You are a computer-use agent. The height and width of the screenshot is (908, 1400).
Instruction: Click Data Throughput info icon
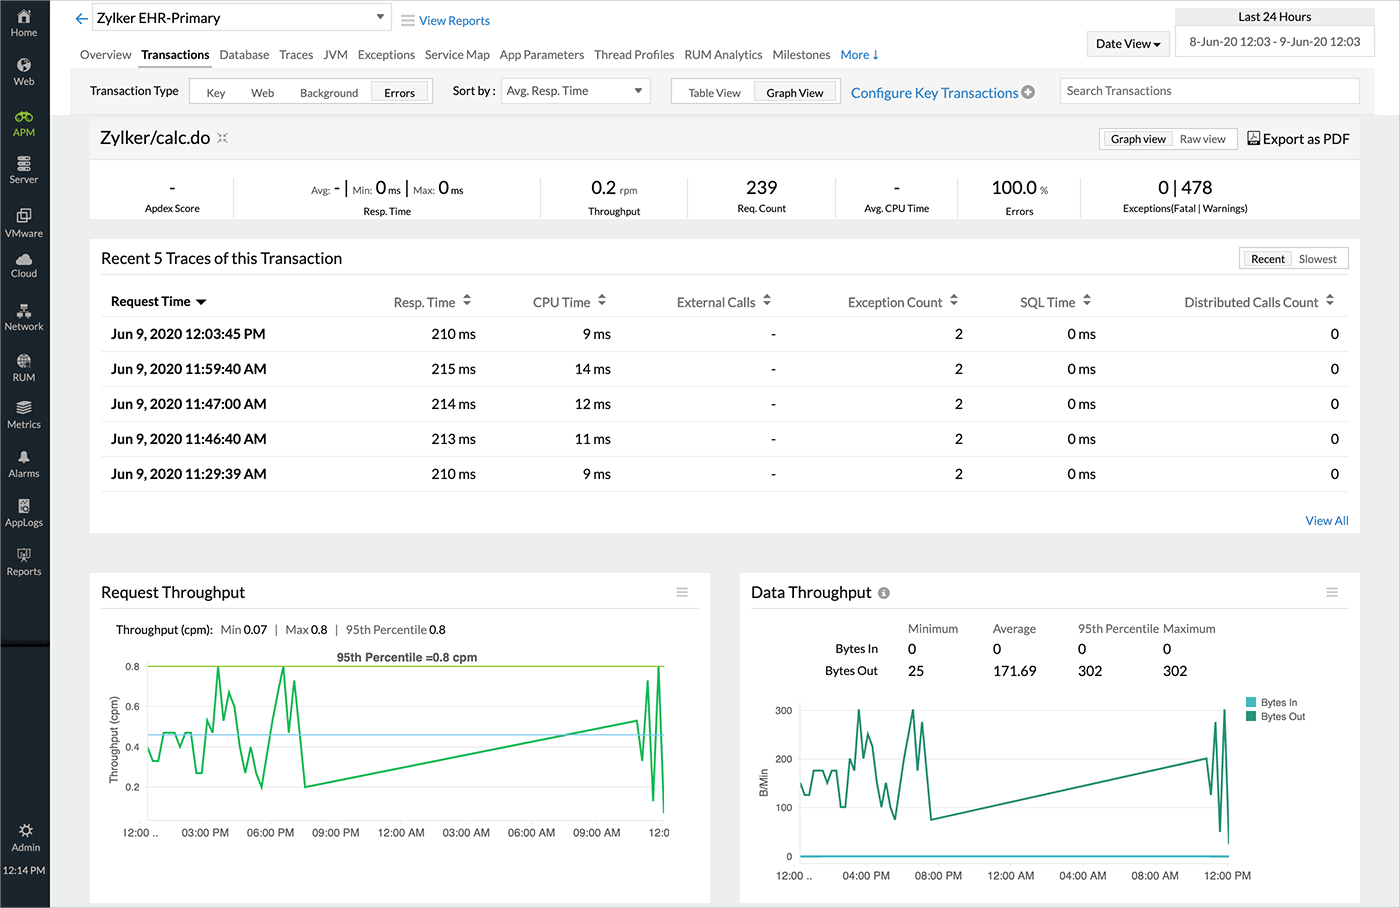(884, 593)
